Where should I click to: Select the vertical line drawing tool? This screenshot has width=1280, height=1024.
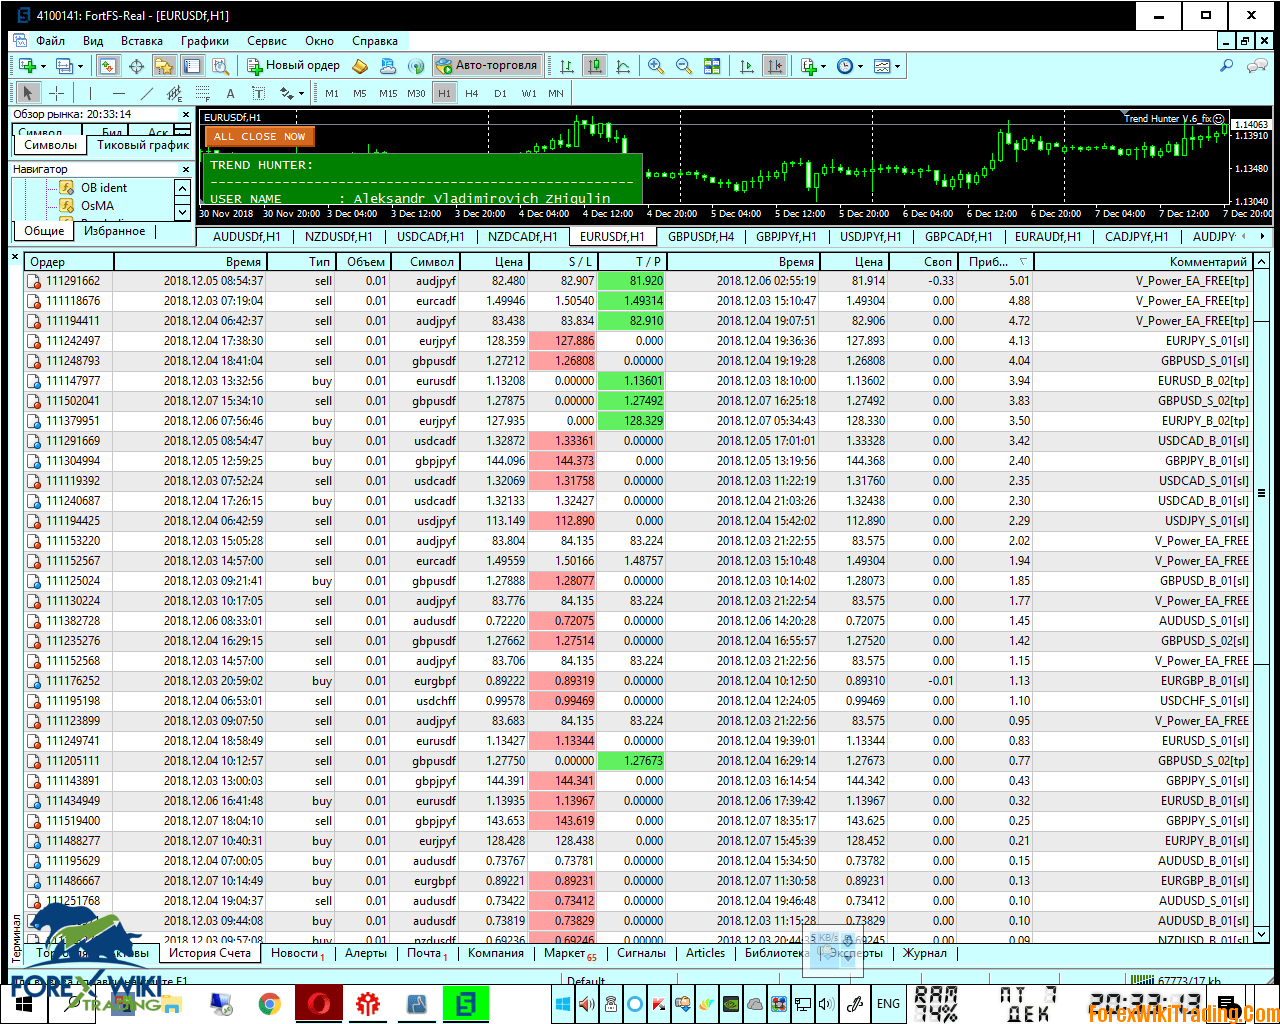point(90,93)
